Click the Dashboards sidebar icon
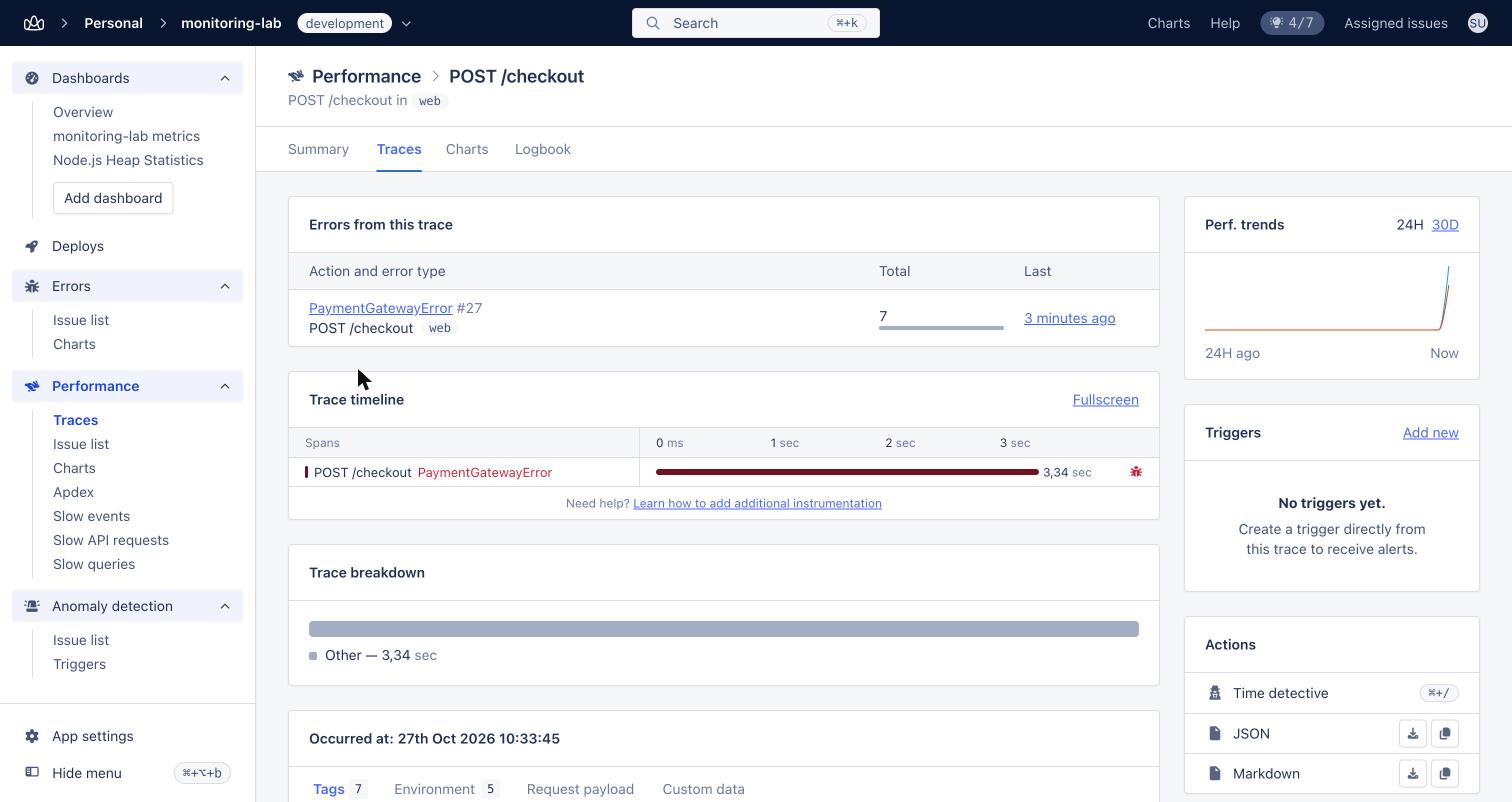Image resolution: width=1512 pixels, height=802 pixels. [x=32, y=78]
